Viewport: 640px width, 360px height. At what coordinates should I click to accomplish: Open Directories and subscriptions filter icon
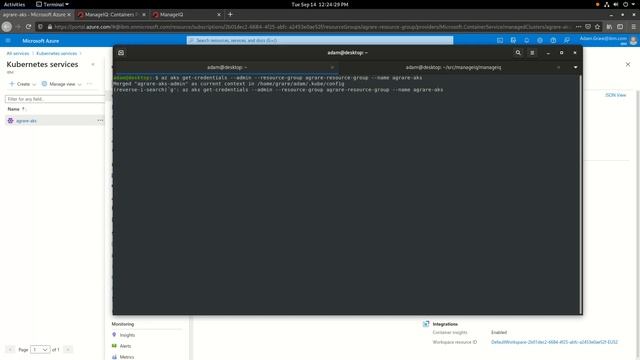tap(513, 40)
